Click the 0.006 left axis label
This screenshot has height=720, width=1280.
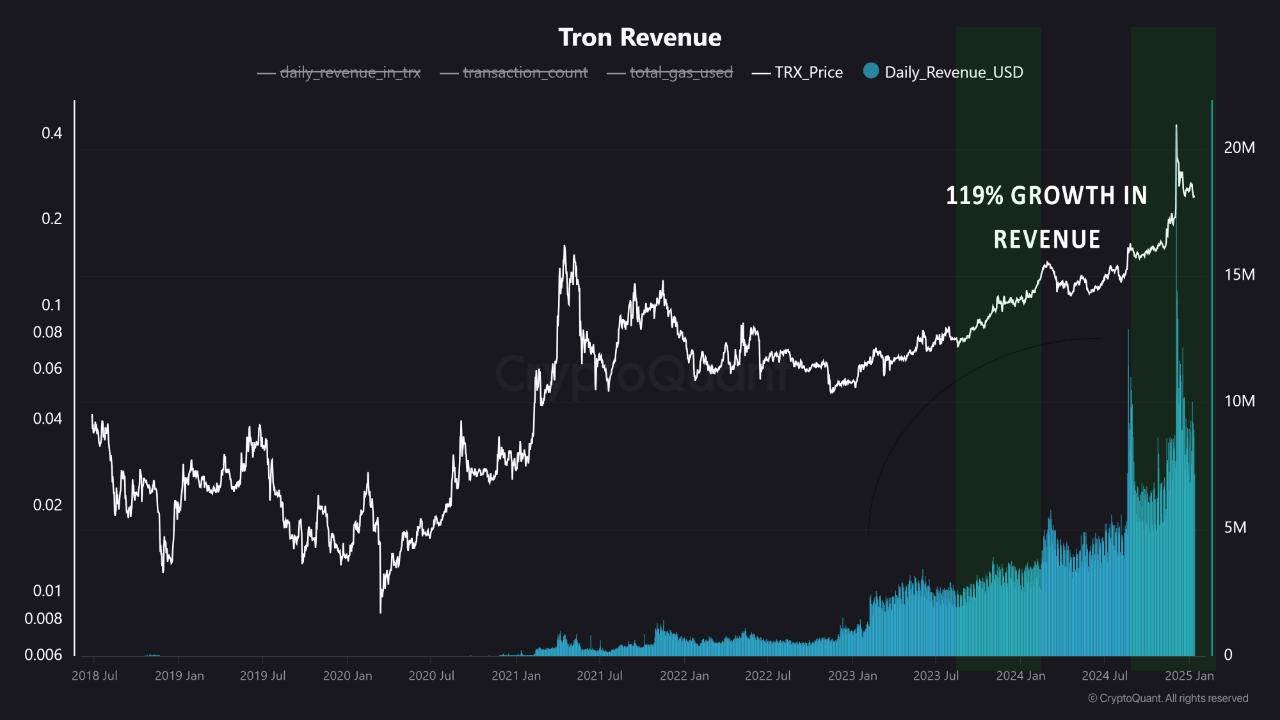[44, 655]
